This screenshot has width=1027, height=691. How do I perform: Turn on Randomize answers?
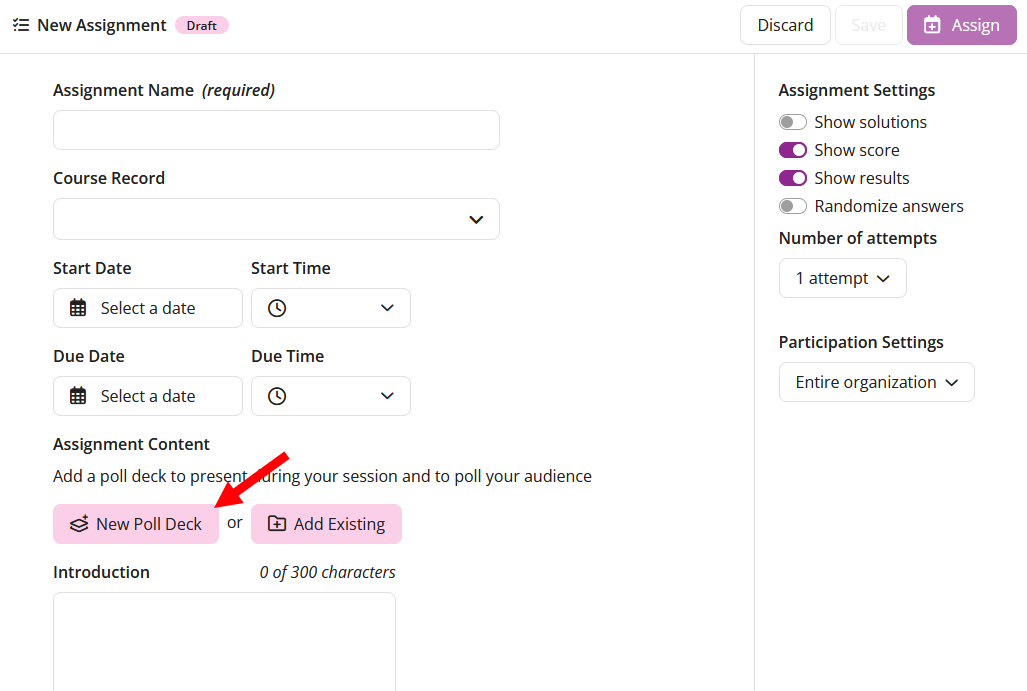[793, 205]
